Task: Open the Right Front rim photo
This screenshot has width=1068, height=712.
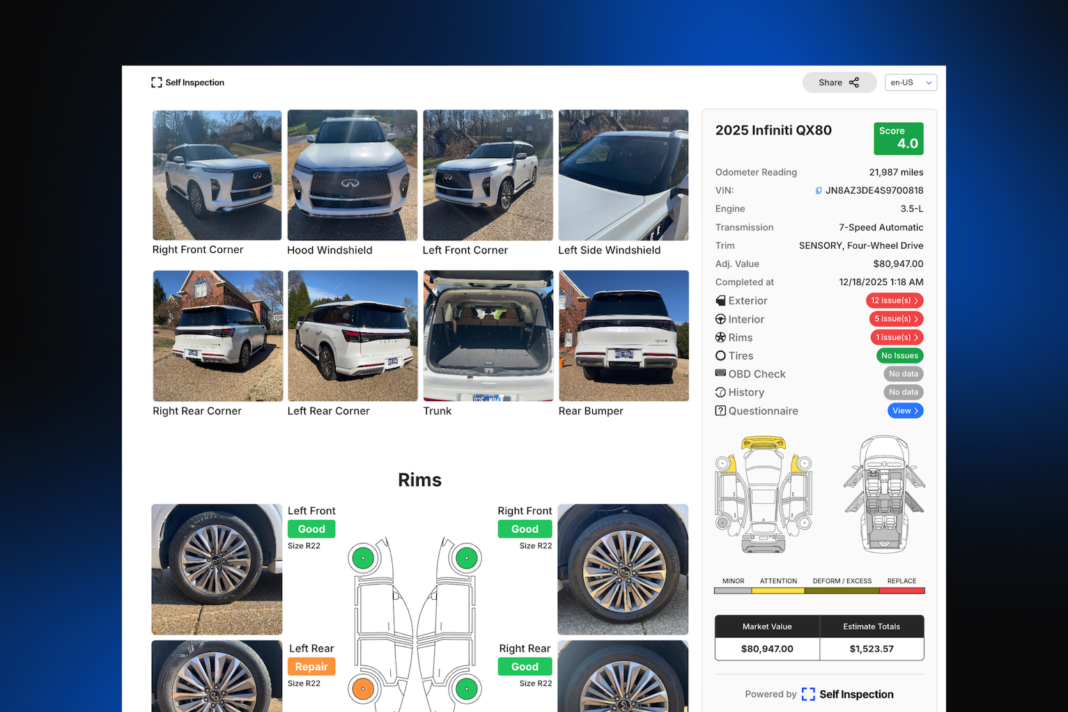Action: (623, 570)
